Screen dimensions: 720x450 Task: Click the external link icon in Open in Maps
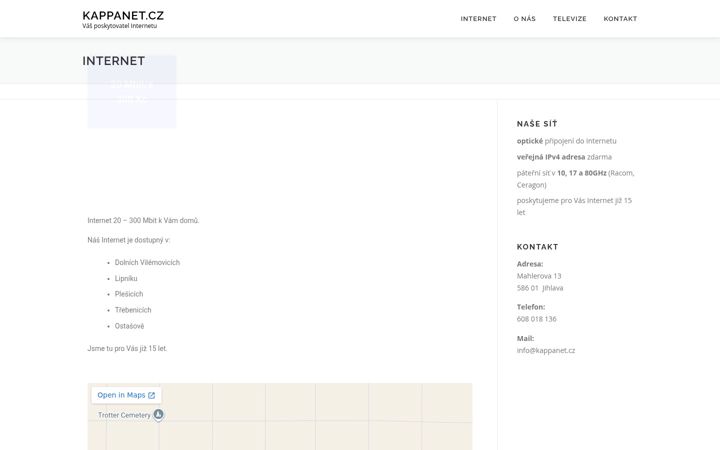152,395
